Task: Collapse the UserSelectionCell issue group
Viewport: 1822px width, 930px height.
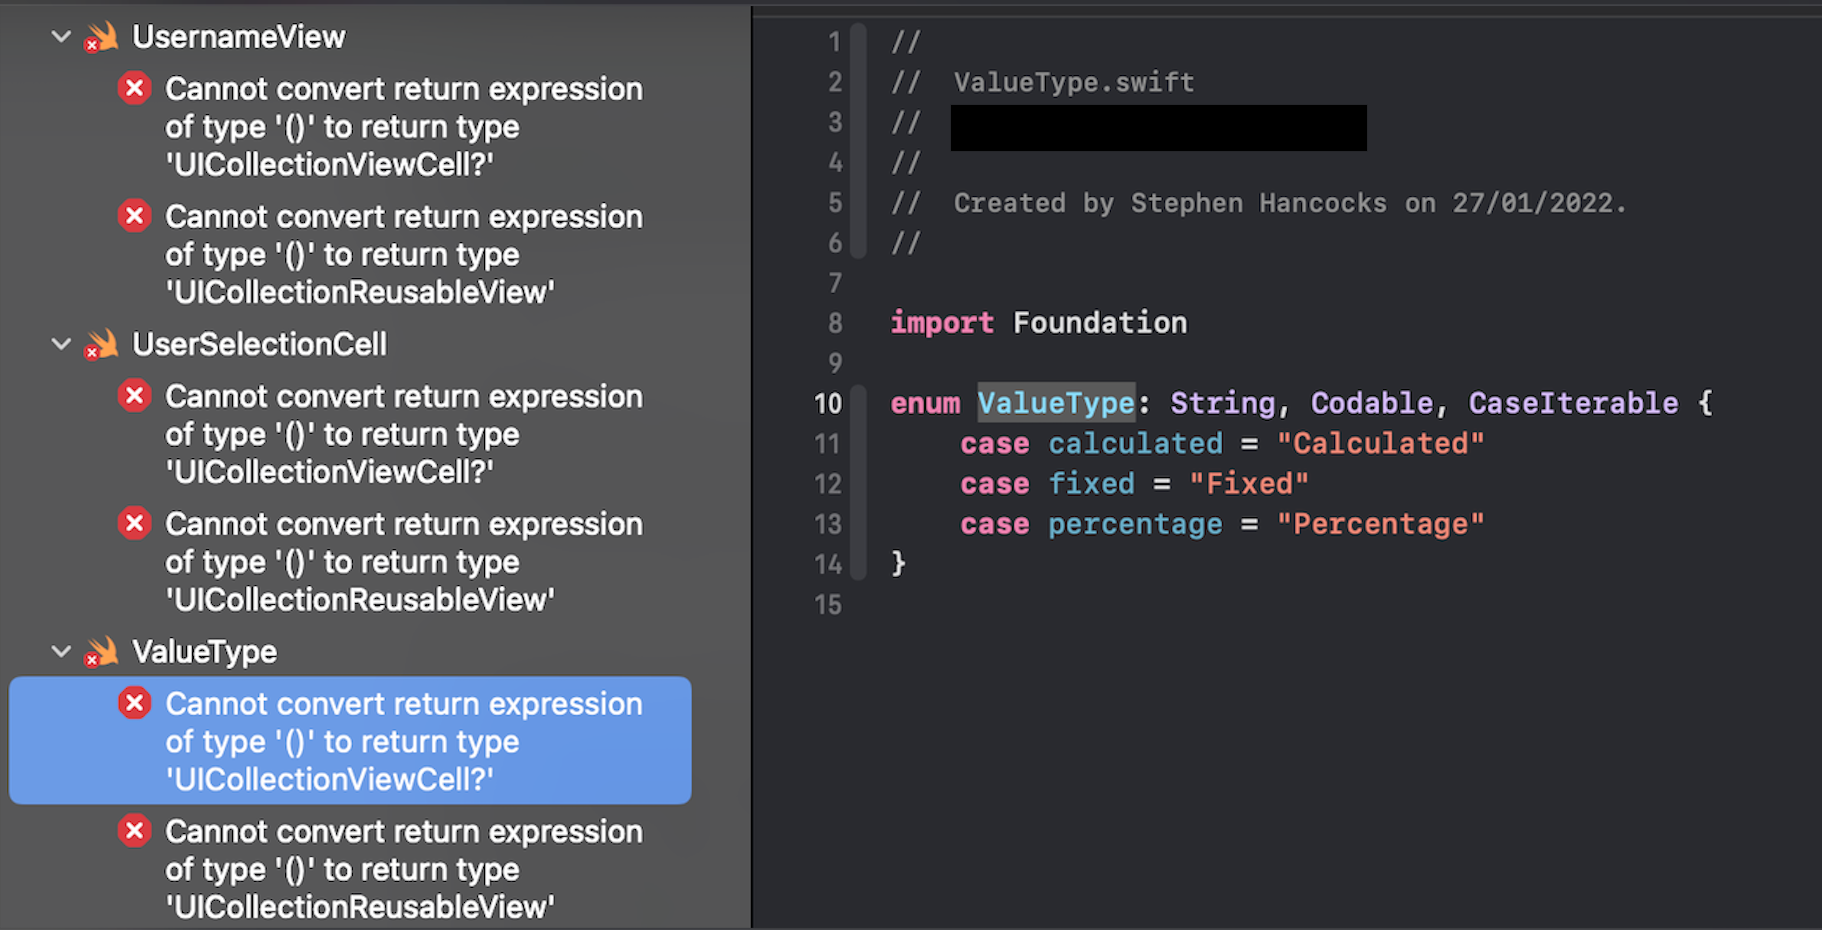Action: [61, 344]
